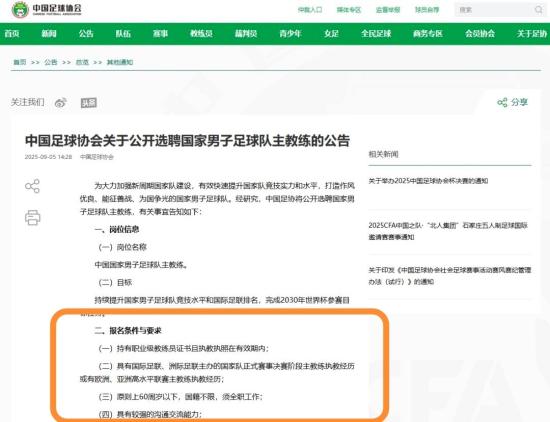550x422 pixels.
Task: Open the 裁判员 navigation tab
Action: click(246, 34)
